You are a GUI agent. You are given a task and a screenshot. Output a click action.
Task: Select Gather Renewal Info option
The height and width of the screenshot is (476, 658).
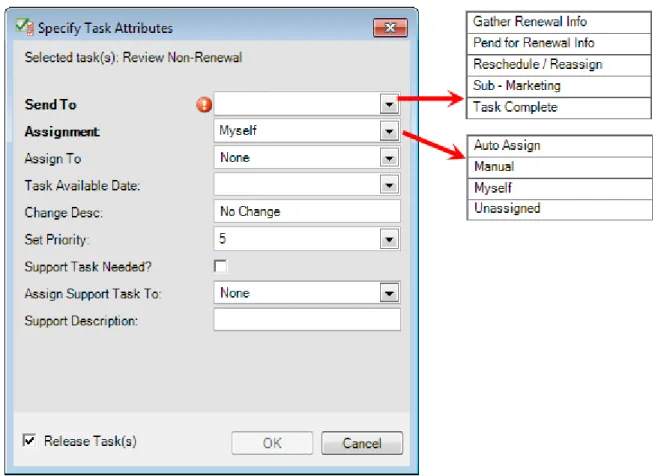pos(559,22)
